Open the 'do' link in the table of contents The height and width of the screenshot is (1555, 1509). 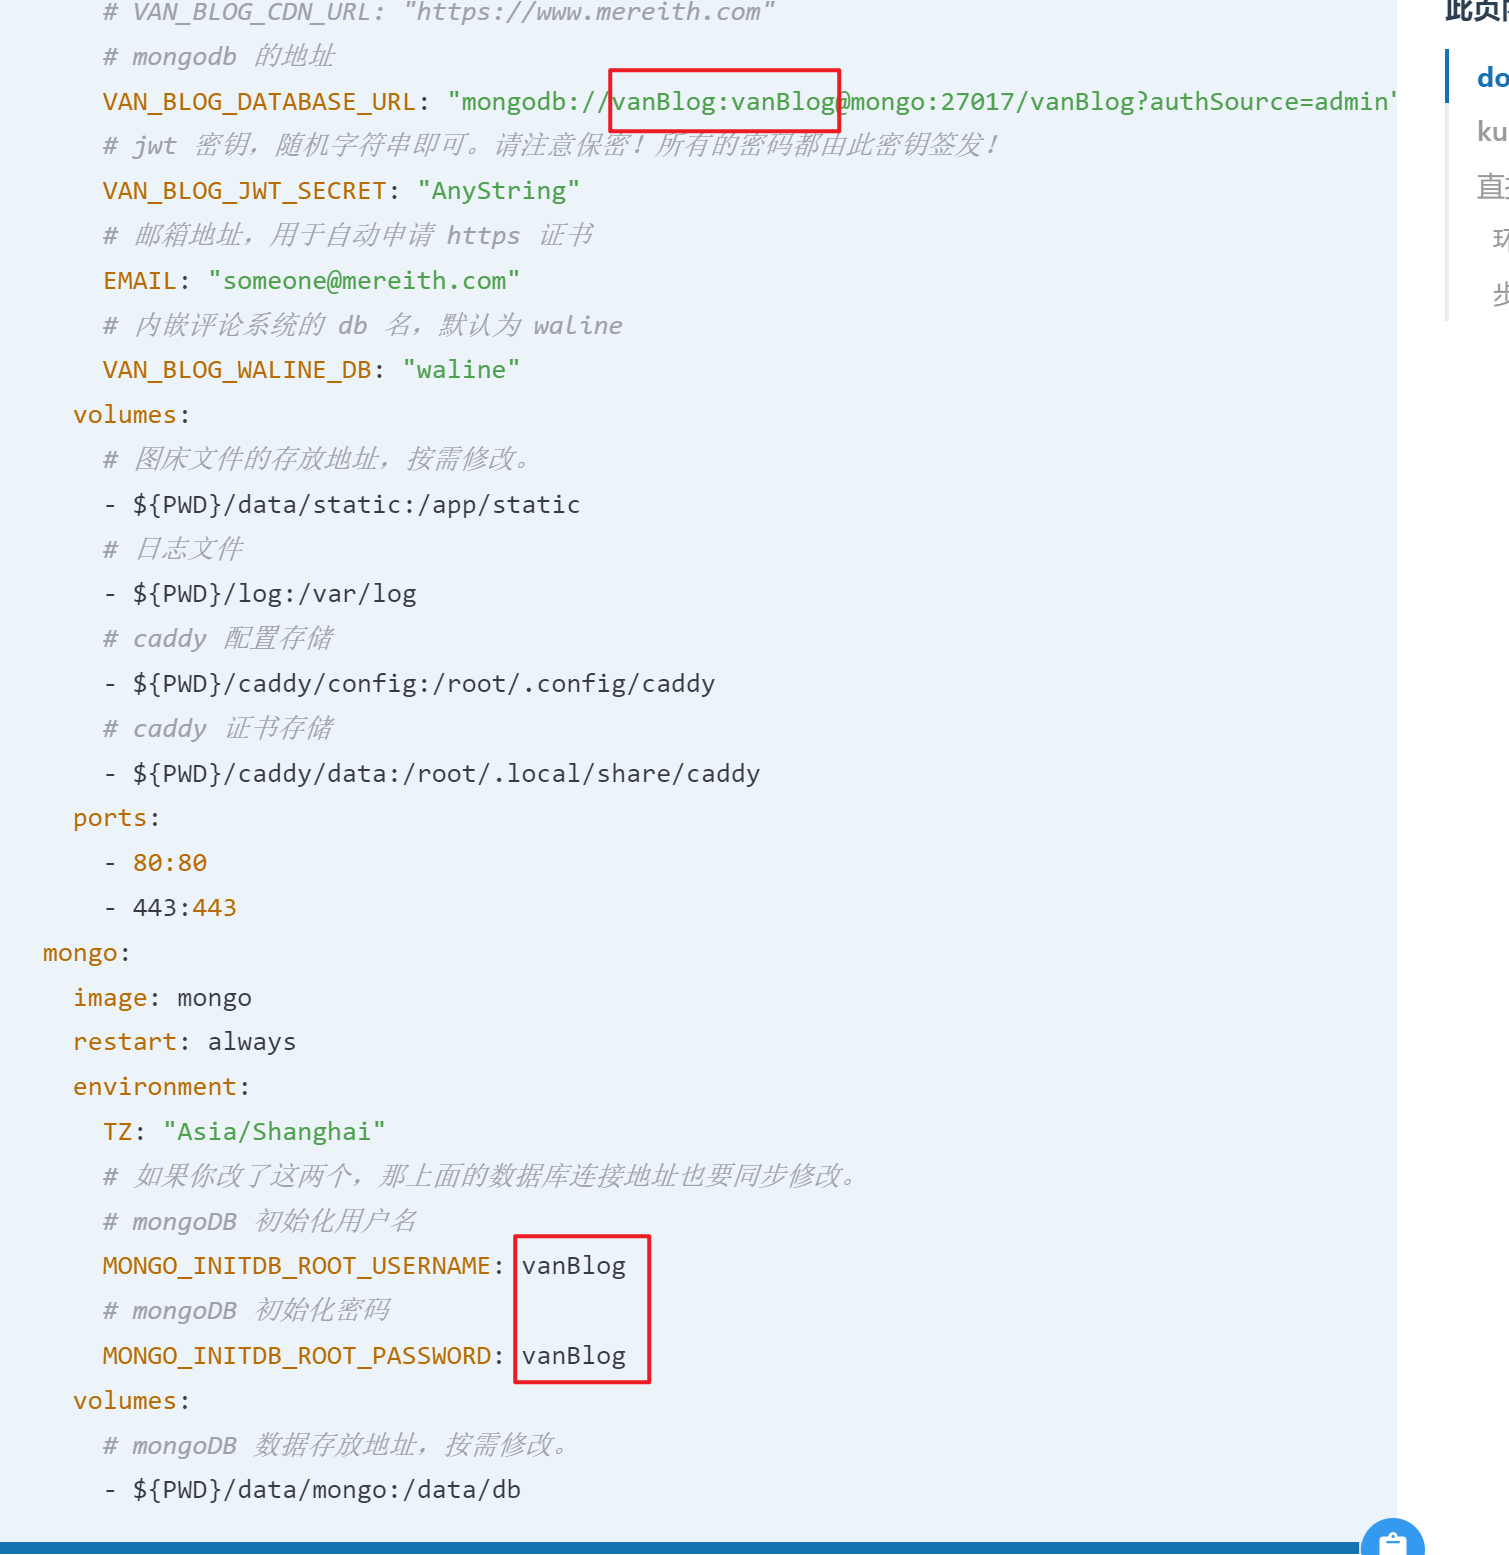point(1492,77)
